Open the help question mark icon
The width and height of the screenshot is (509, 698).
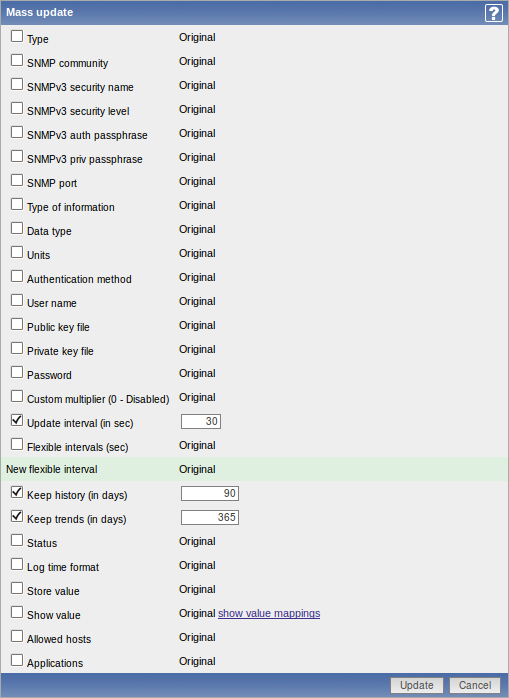[x=493, y=13]
